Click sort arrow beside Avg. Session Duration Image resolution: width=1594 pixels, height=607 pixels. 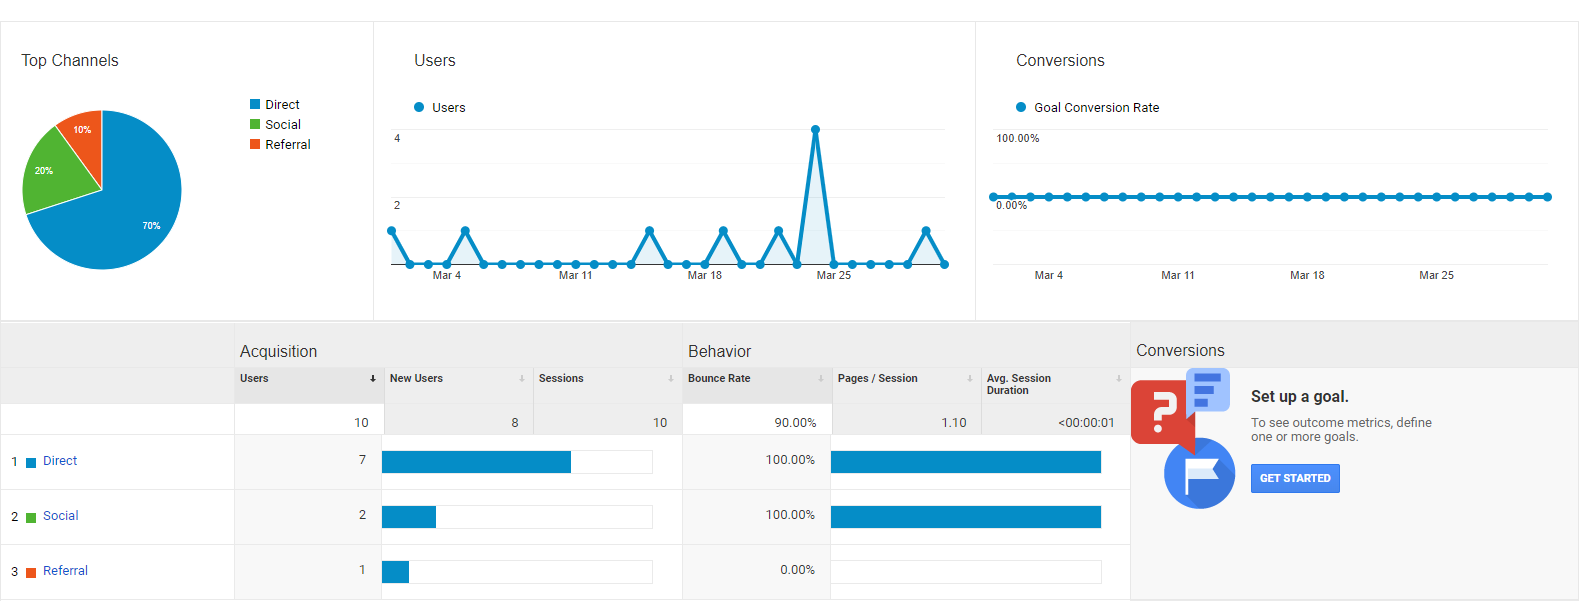coord(1119,379)
